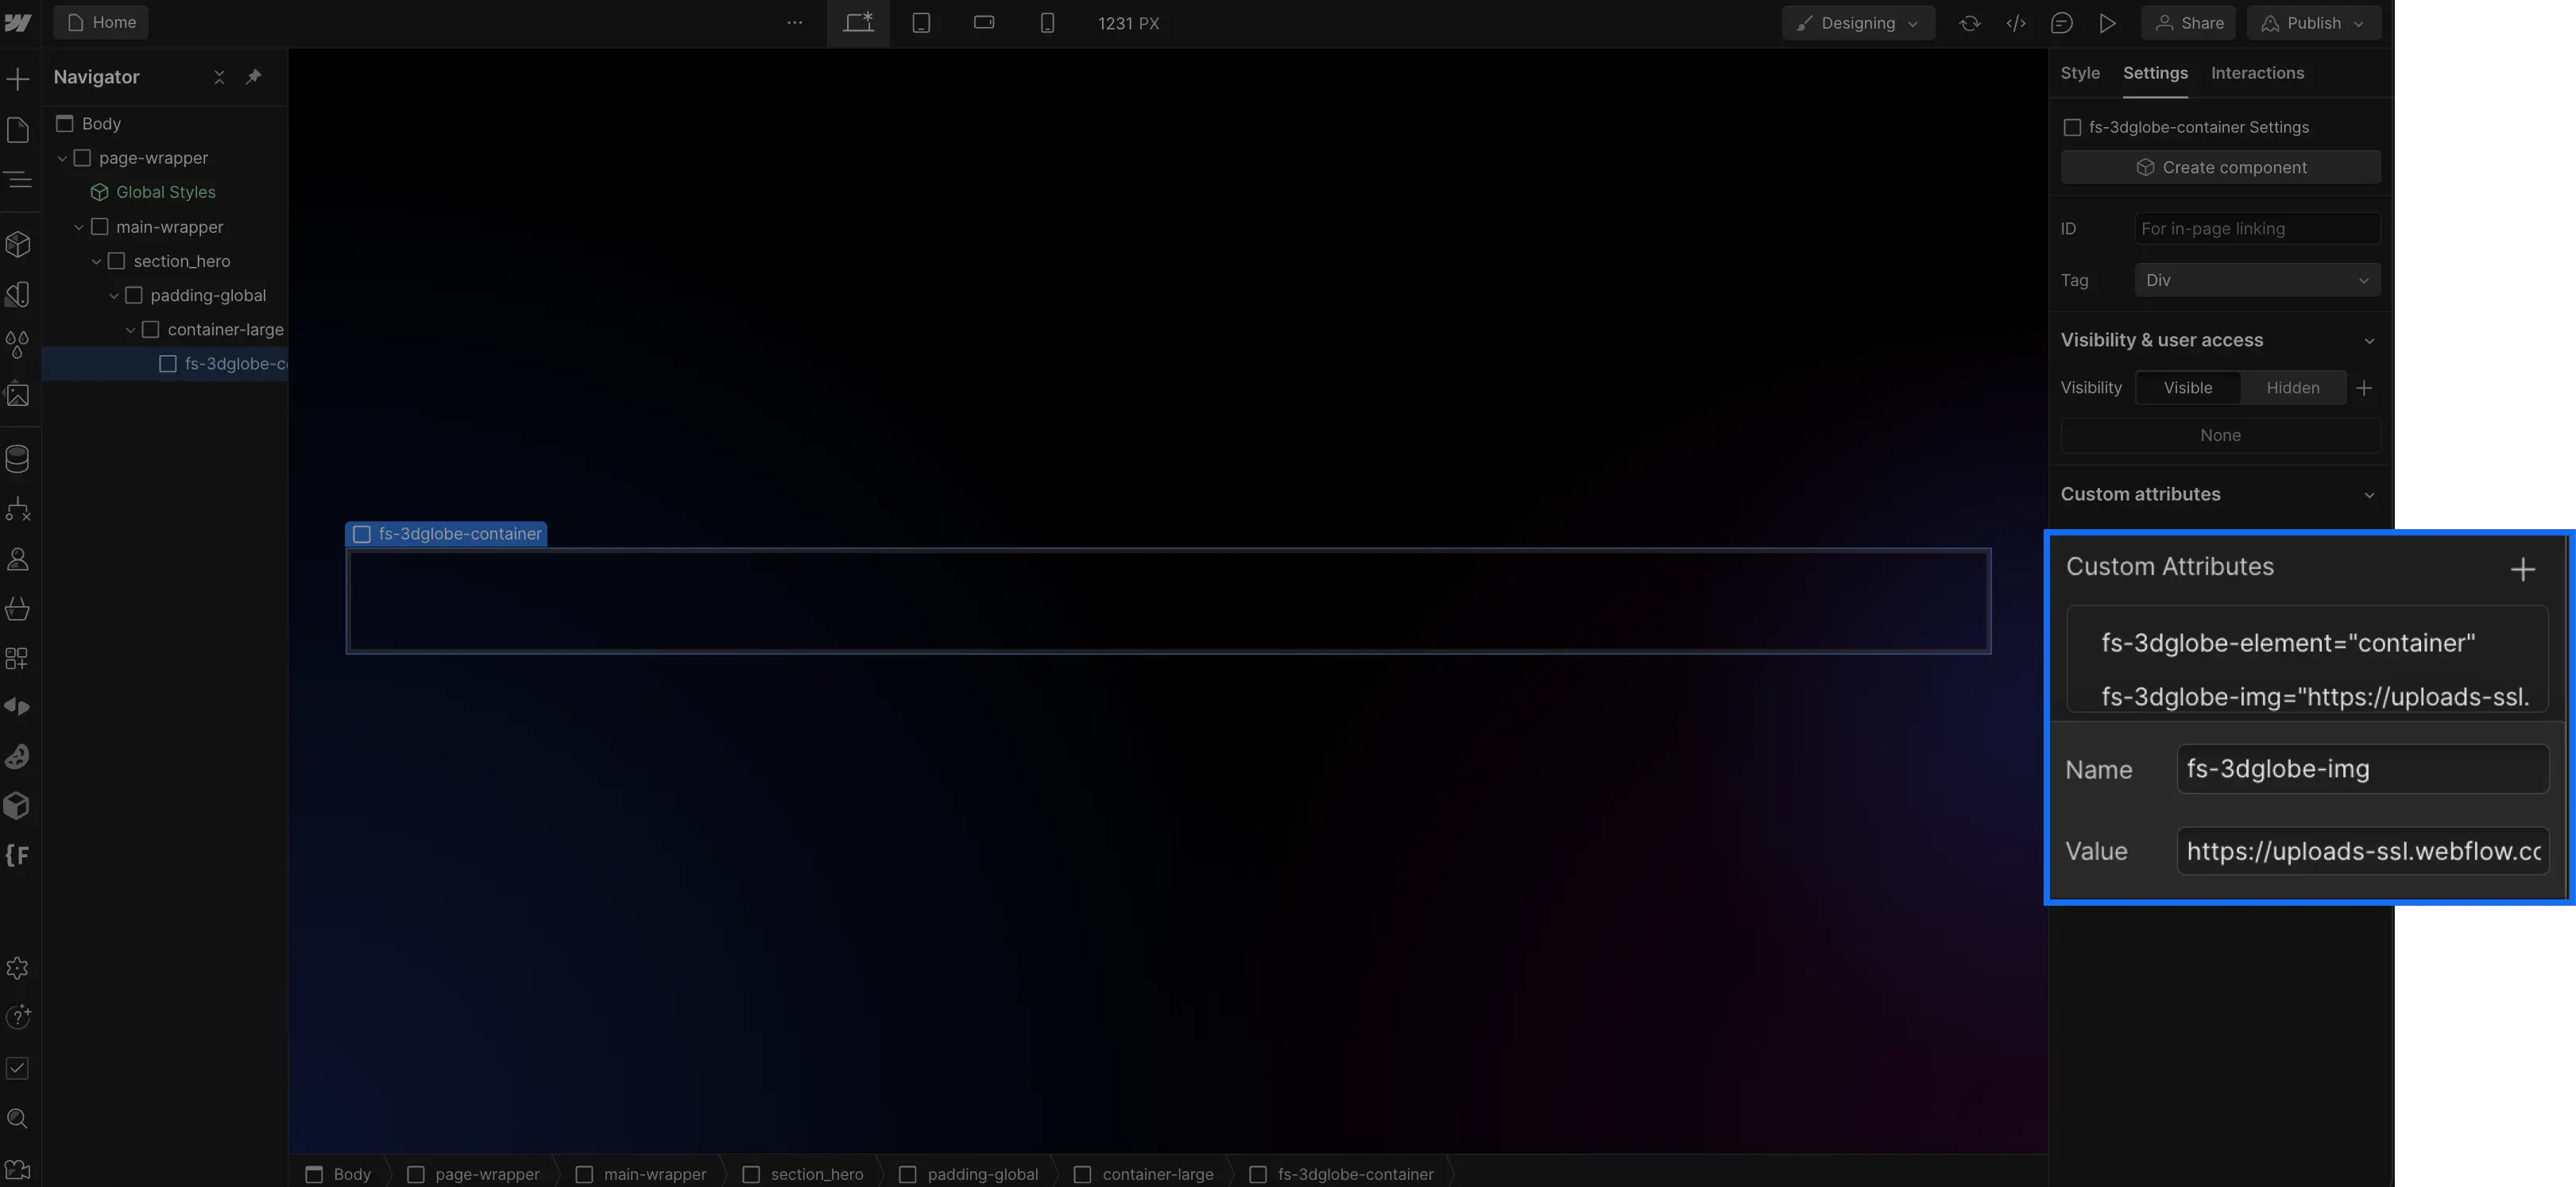The image size is (2576, 1187).
Task: Open the Assets image panel
Action: coord(18,394)
